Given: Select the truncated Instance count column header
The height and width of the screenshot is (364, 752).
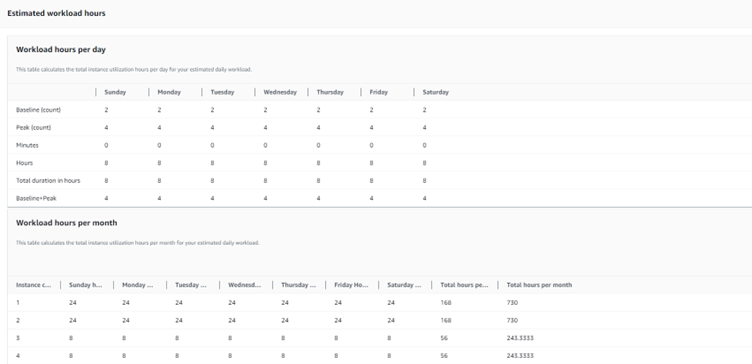Looking at the screenshot, I should click(34, 285).
